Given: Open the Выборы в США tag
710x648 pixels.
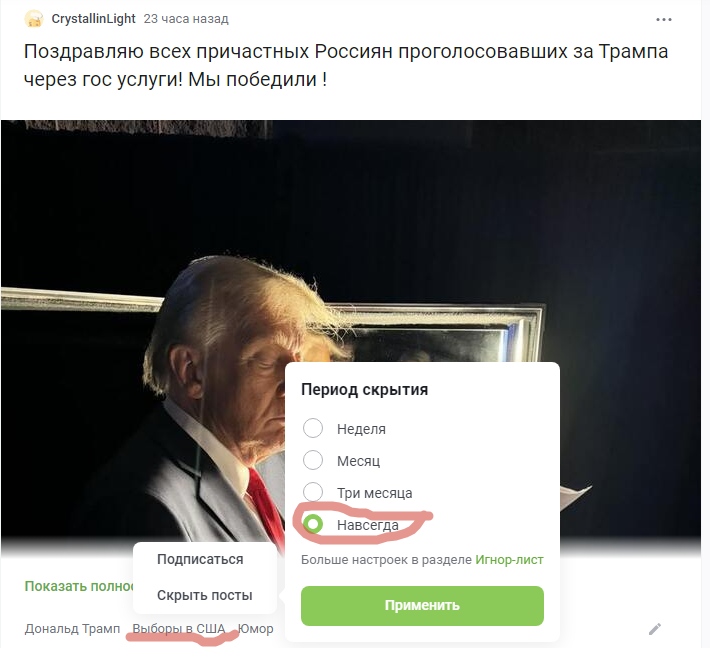Looking at the screenshot, I should (x=179, y=629).
